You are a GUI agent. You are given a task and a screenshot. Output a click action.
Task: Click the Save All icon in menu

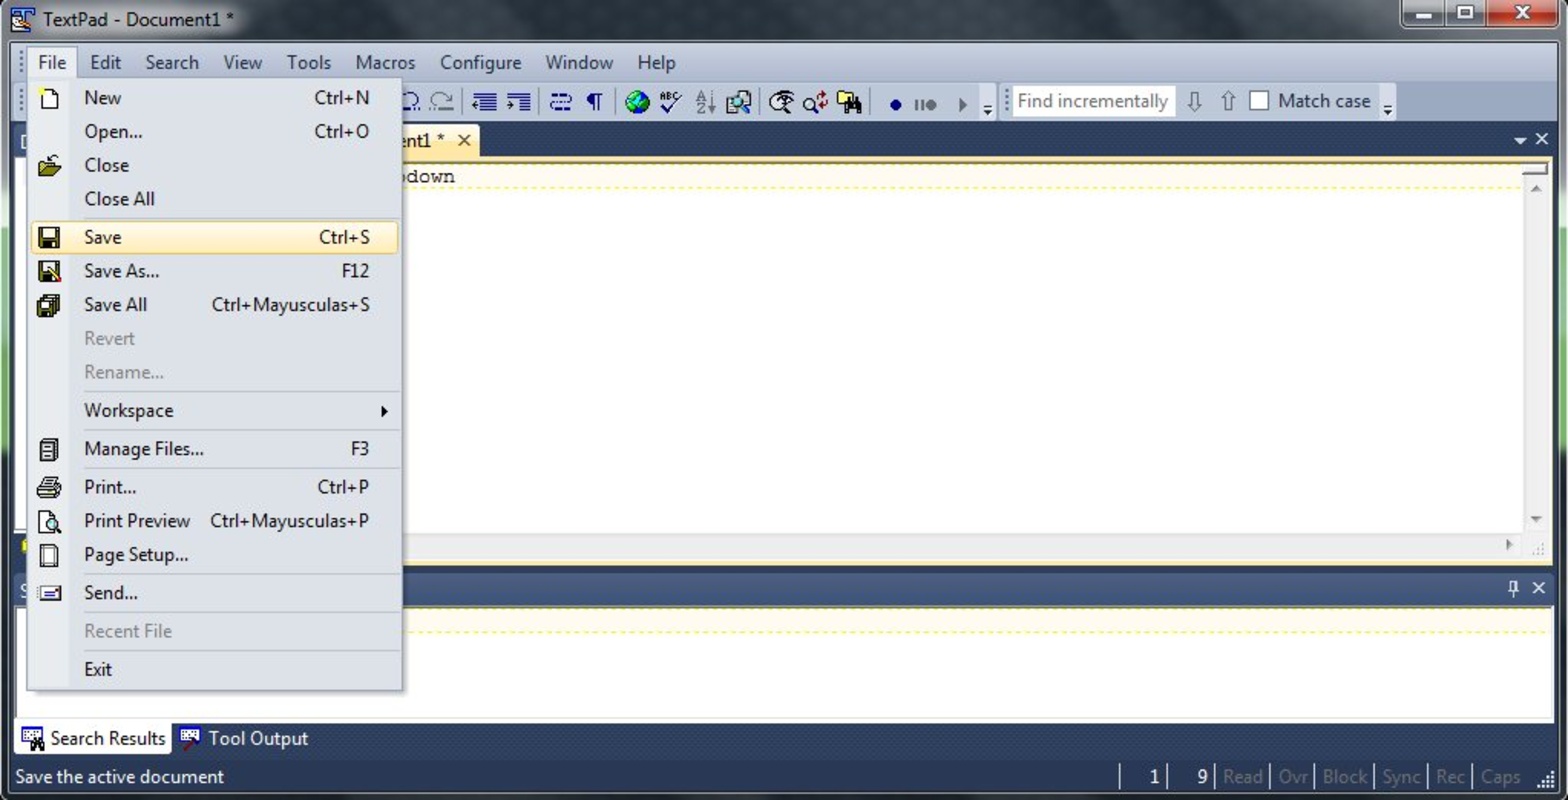click(x=48, y=305)
